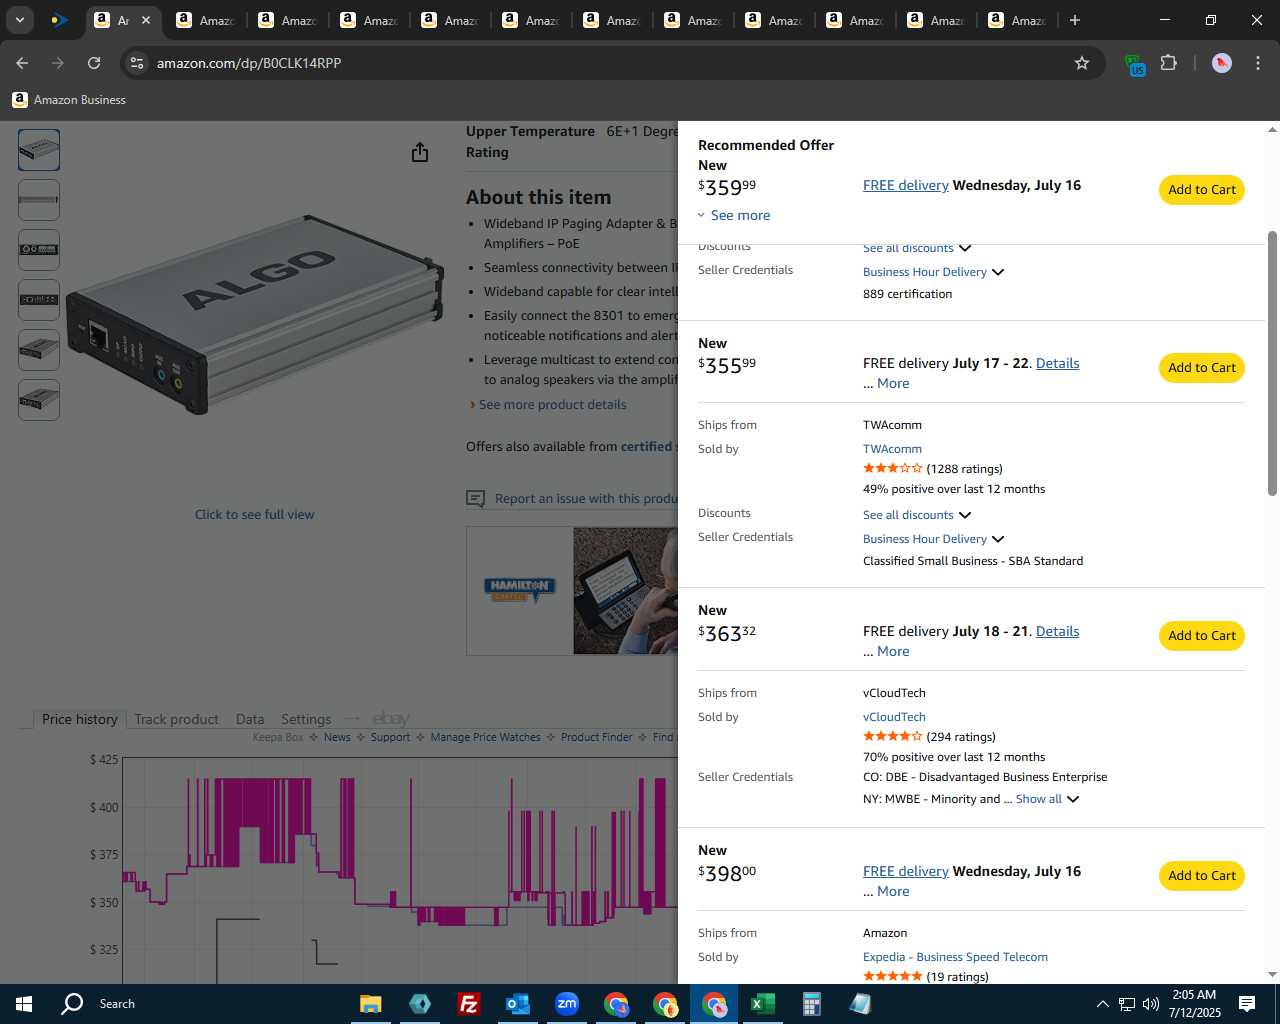Switch to the Keepa Track product tab
Image resolution: width=1280 pixels, height=1024 pixels.
176,719
